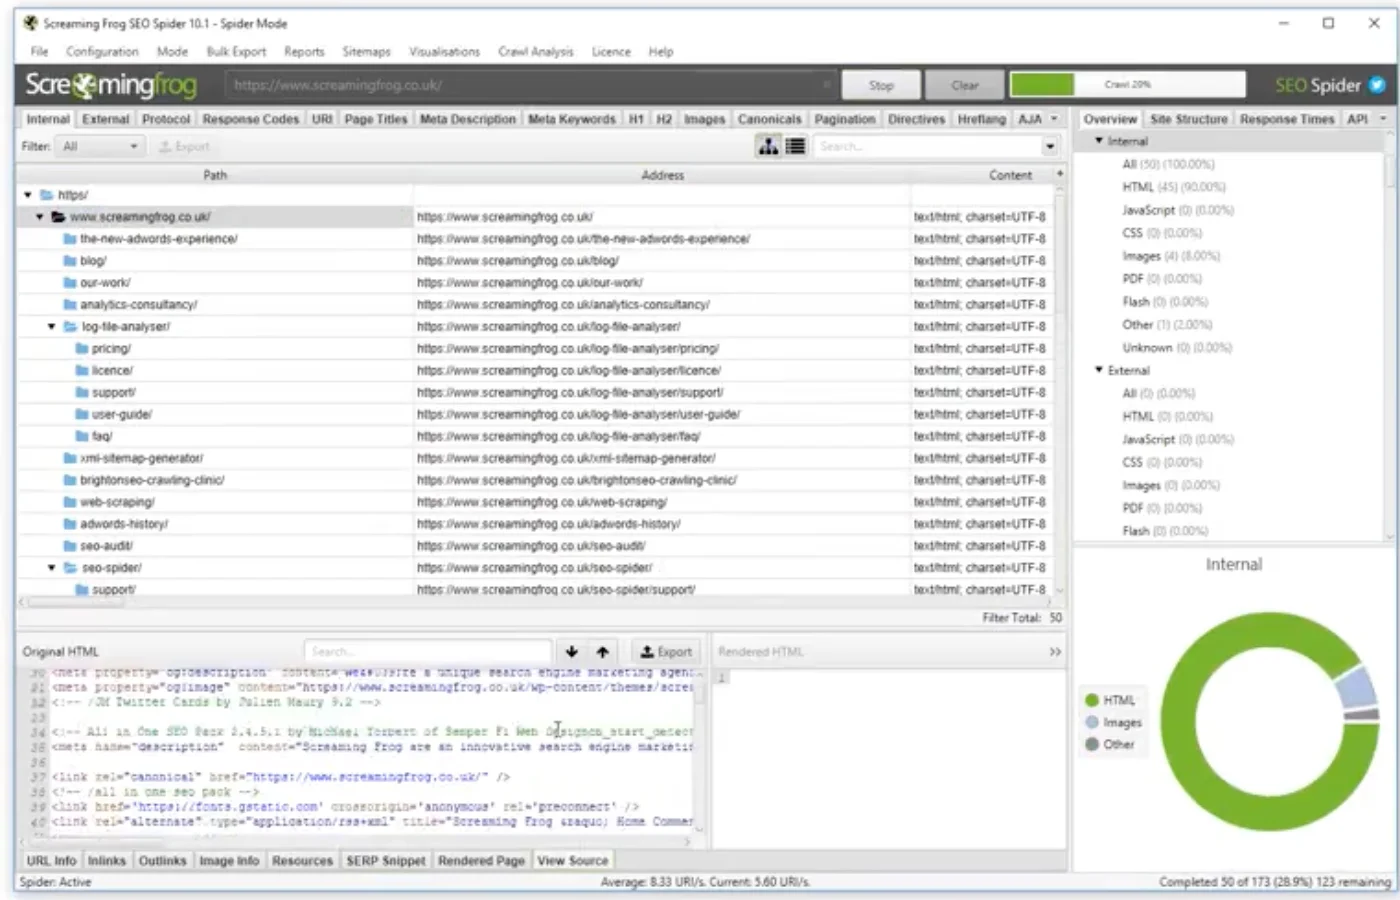Toggle the HTML legend entry on the pie chart
The image size is (1400, 900).
[1112, 700]
